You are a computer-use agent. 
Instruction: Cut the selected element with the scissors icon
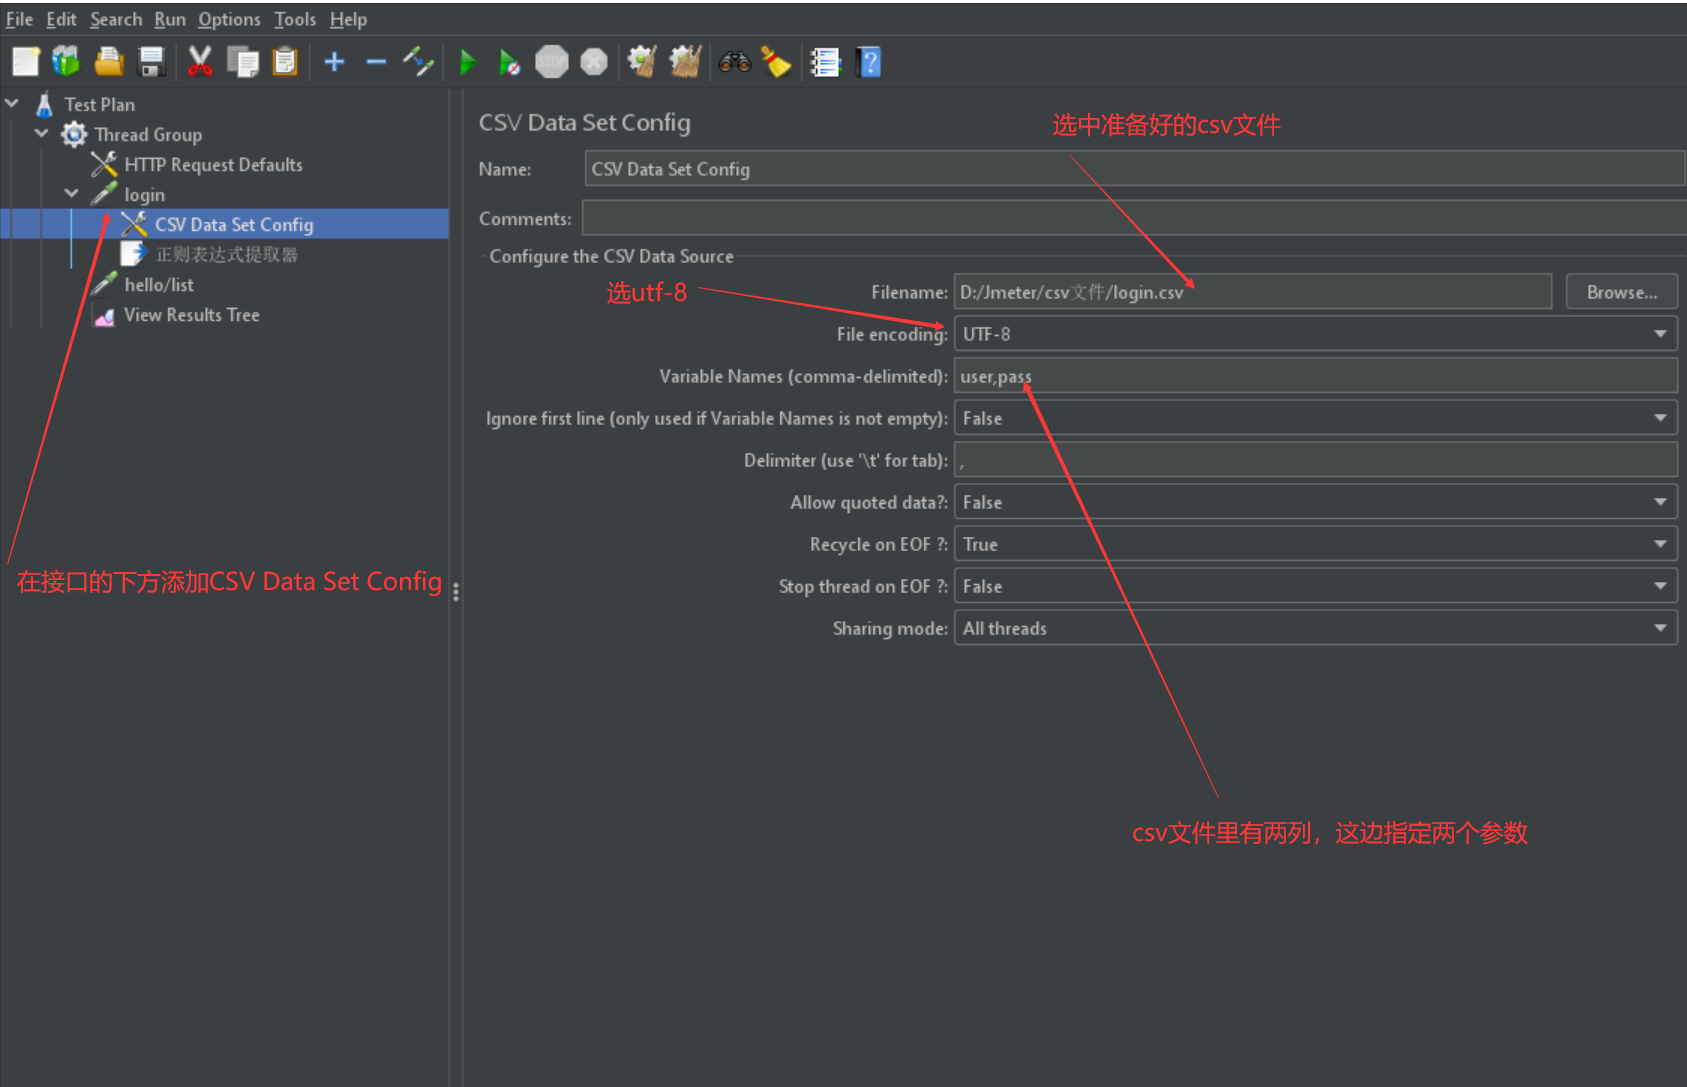(200, 62)
